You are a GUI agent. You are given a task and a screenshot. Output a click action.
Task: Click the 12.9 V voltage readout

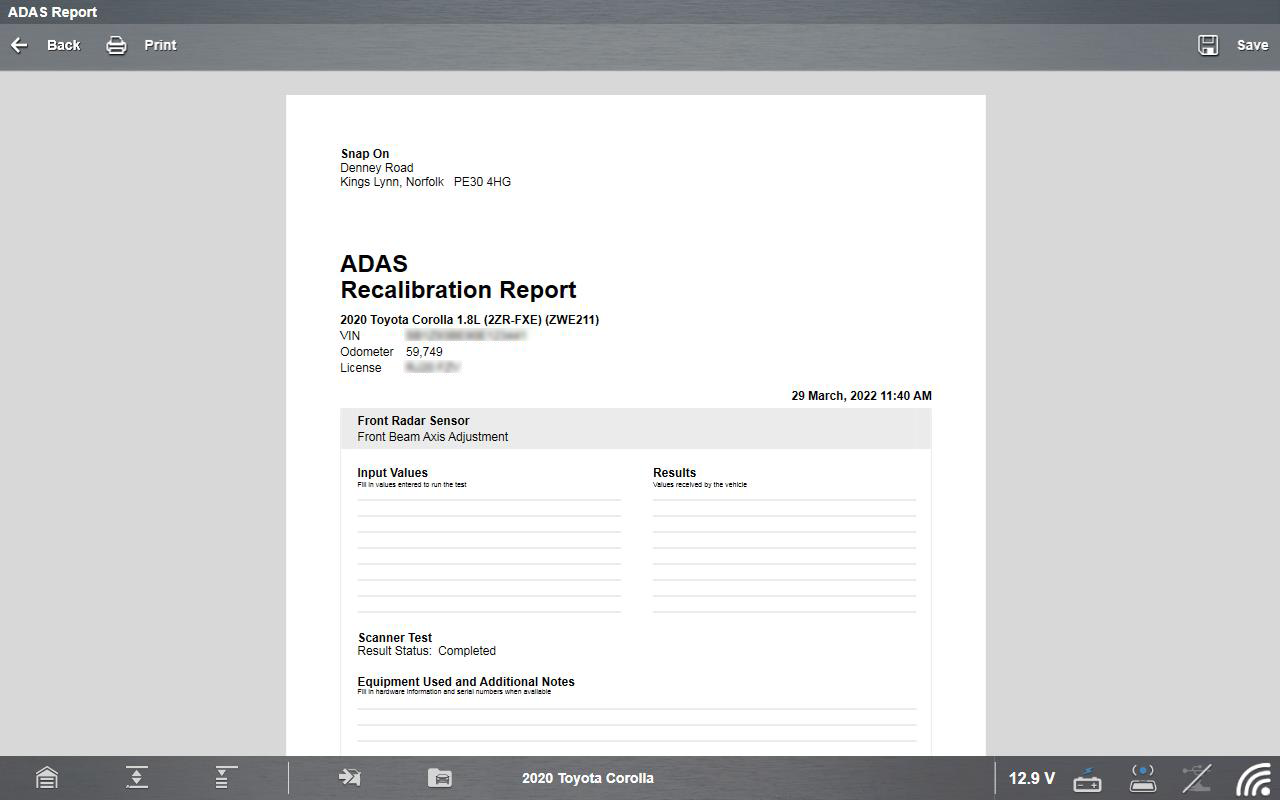(1031, 778)
